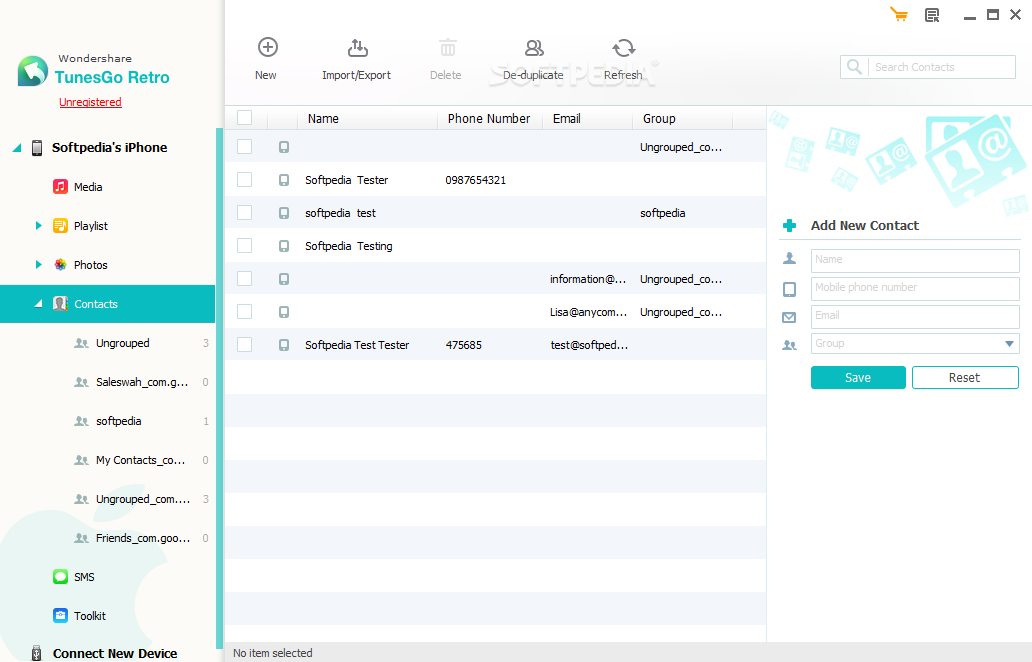Click the plus icon beside Add New Contact
The image size is (1032, 662).
coord(789,226)
